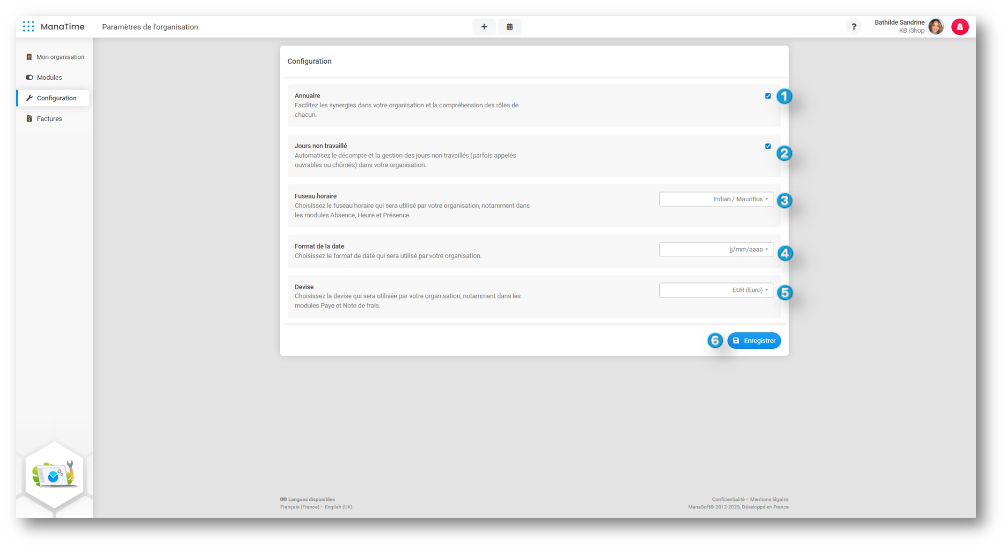Click the Jours non travaillé label

[x=320, y=146]
